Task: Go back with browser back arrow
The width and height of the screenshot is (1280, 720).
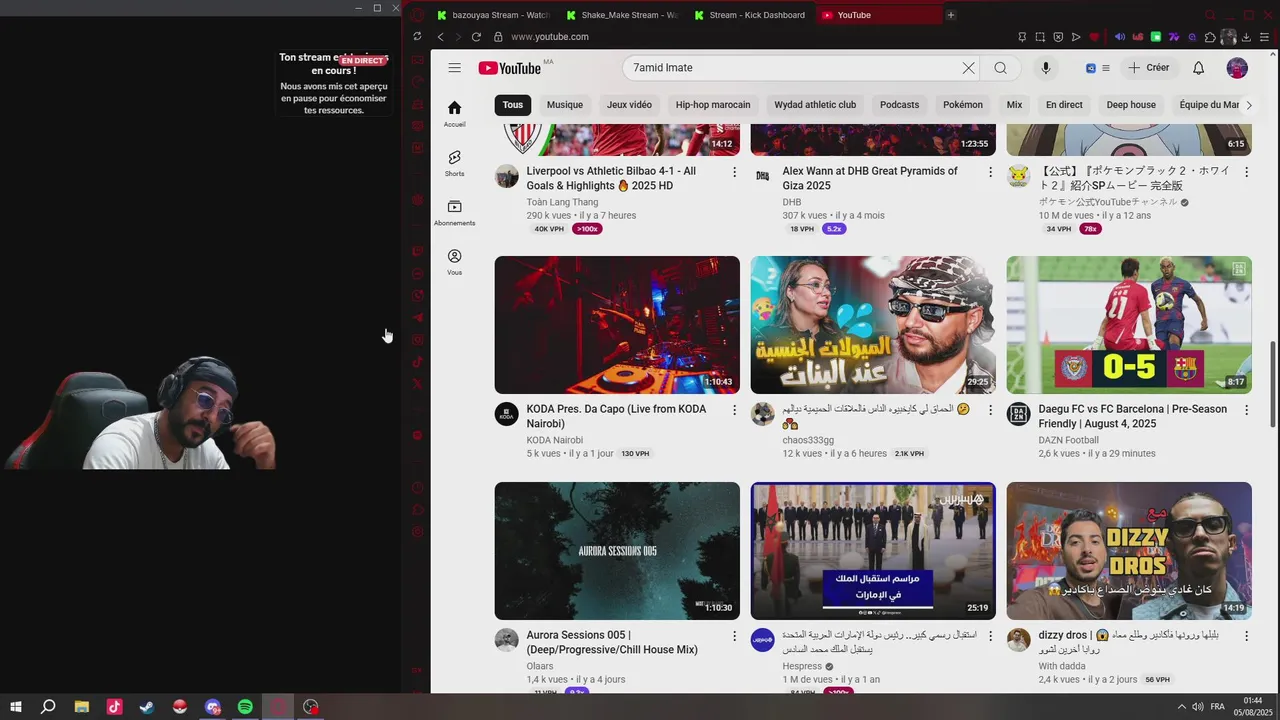Action: (440, 37)
